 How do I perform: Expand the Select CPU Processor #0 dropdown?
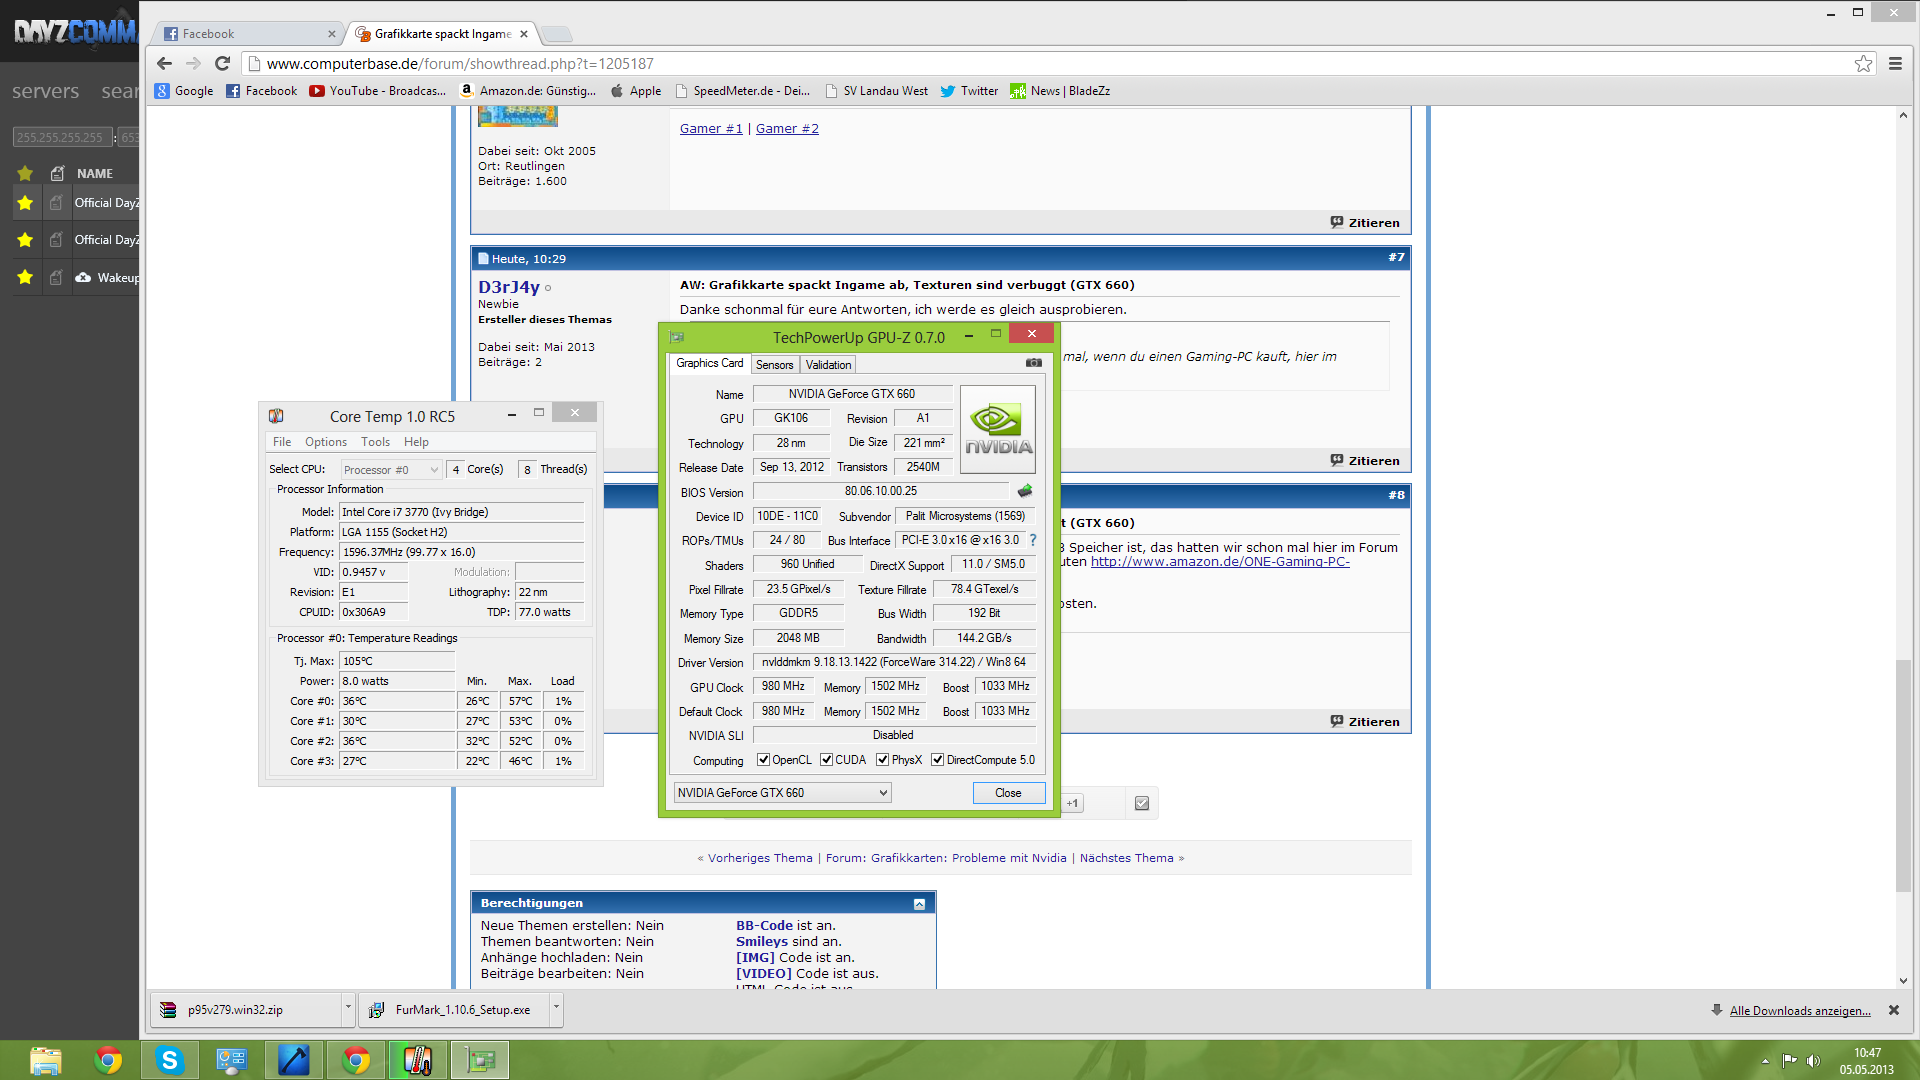tap(391, 470)
